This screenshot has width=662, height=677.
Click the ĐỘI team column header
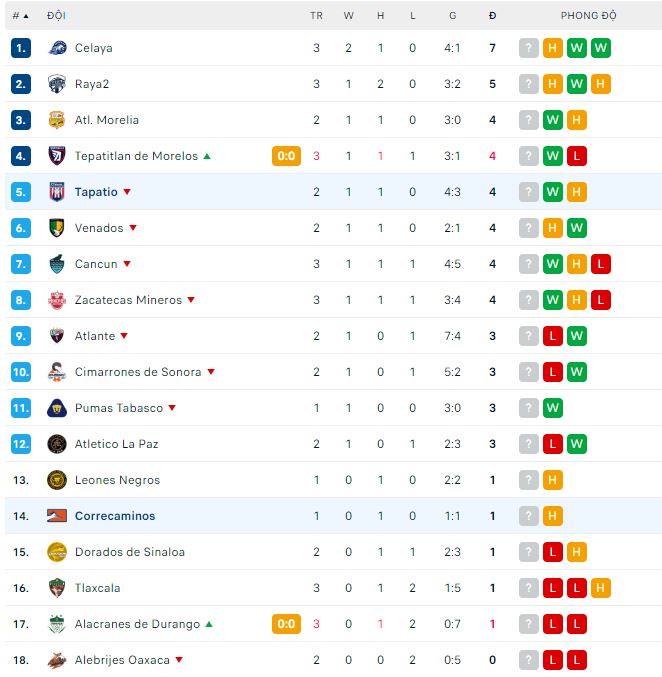click(56, 16)
